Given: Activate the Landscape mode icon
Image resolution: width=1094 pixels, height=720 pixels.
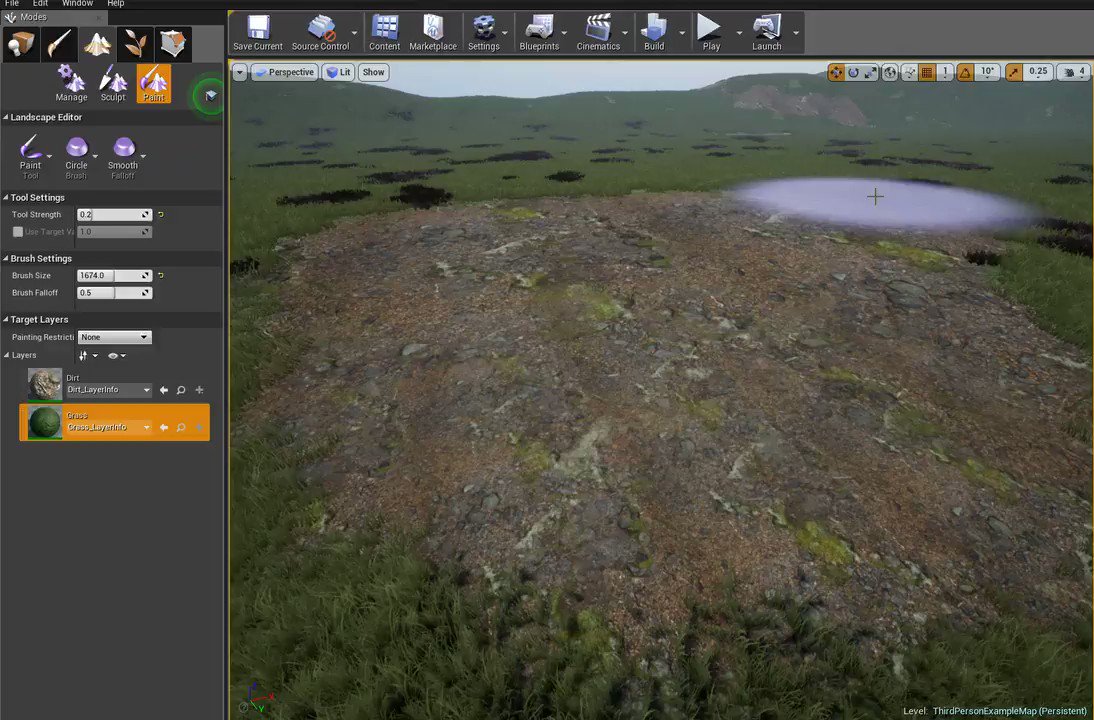Looking at the screenshot, I should pyautogui.click(x=97, y=45).
